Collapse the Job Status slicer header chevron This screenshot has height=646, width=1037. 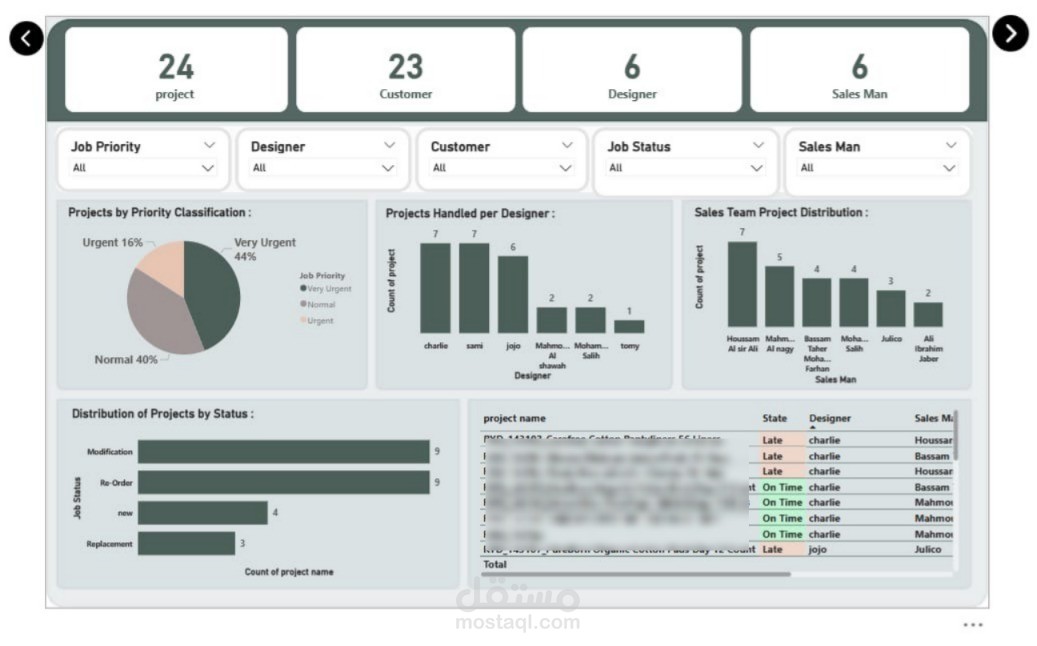click(x=758, y=145)
